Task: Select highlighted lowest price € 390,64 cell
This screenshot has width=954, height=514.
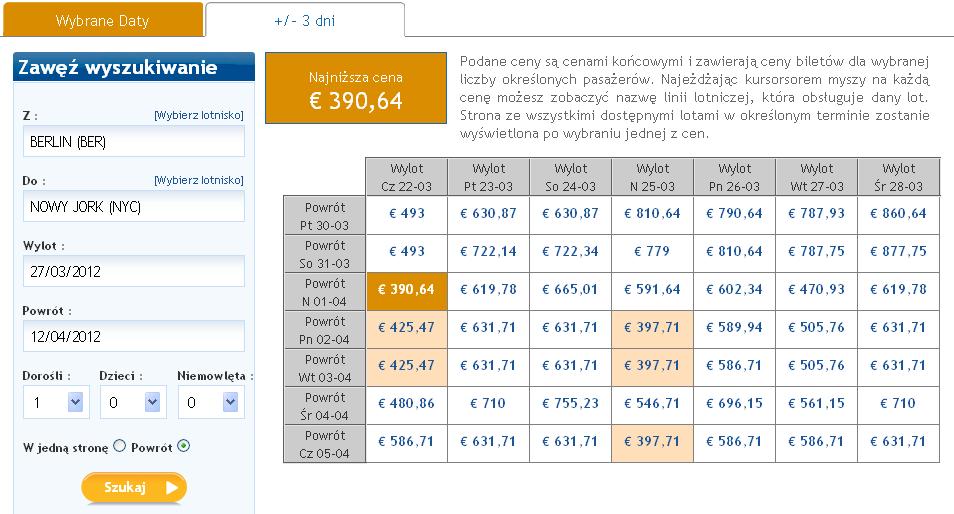Action: pyautogui.click(x=406, y=290)
